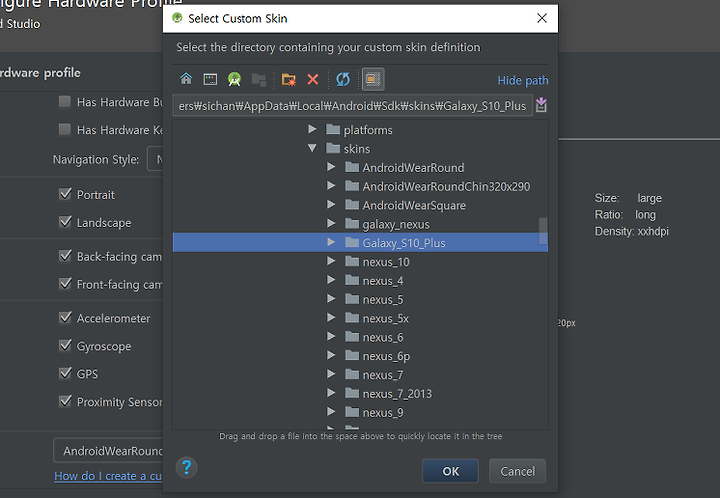Viewport: 720px width, 498px height.
Task: Uncheck the Accelerometer sensor
Action: [x=65, y=318]
